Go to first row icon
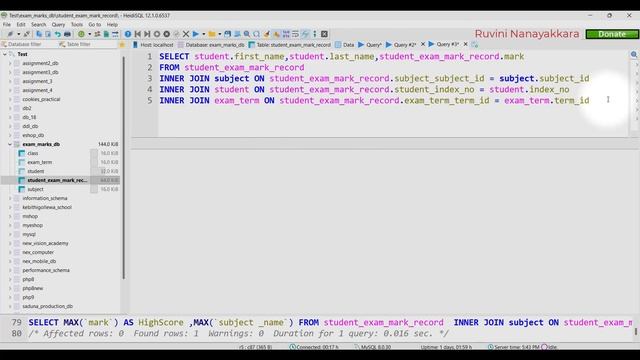This screenshot has height=360, width=640. (x=138, y=34)
